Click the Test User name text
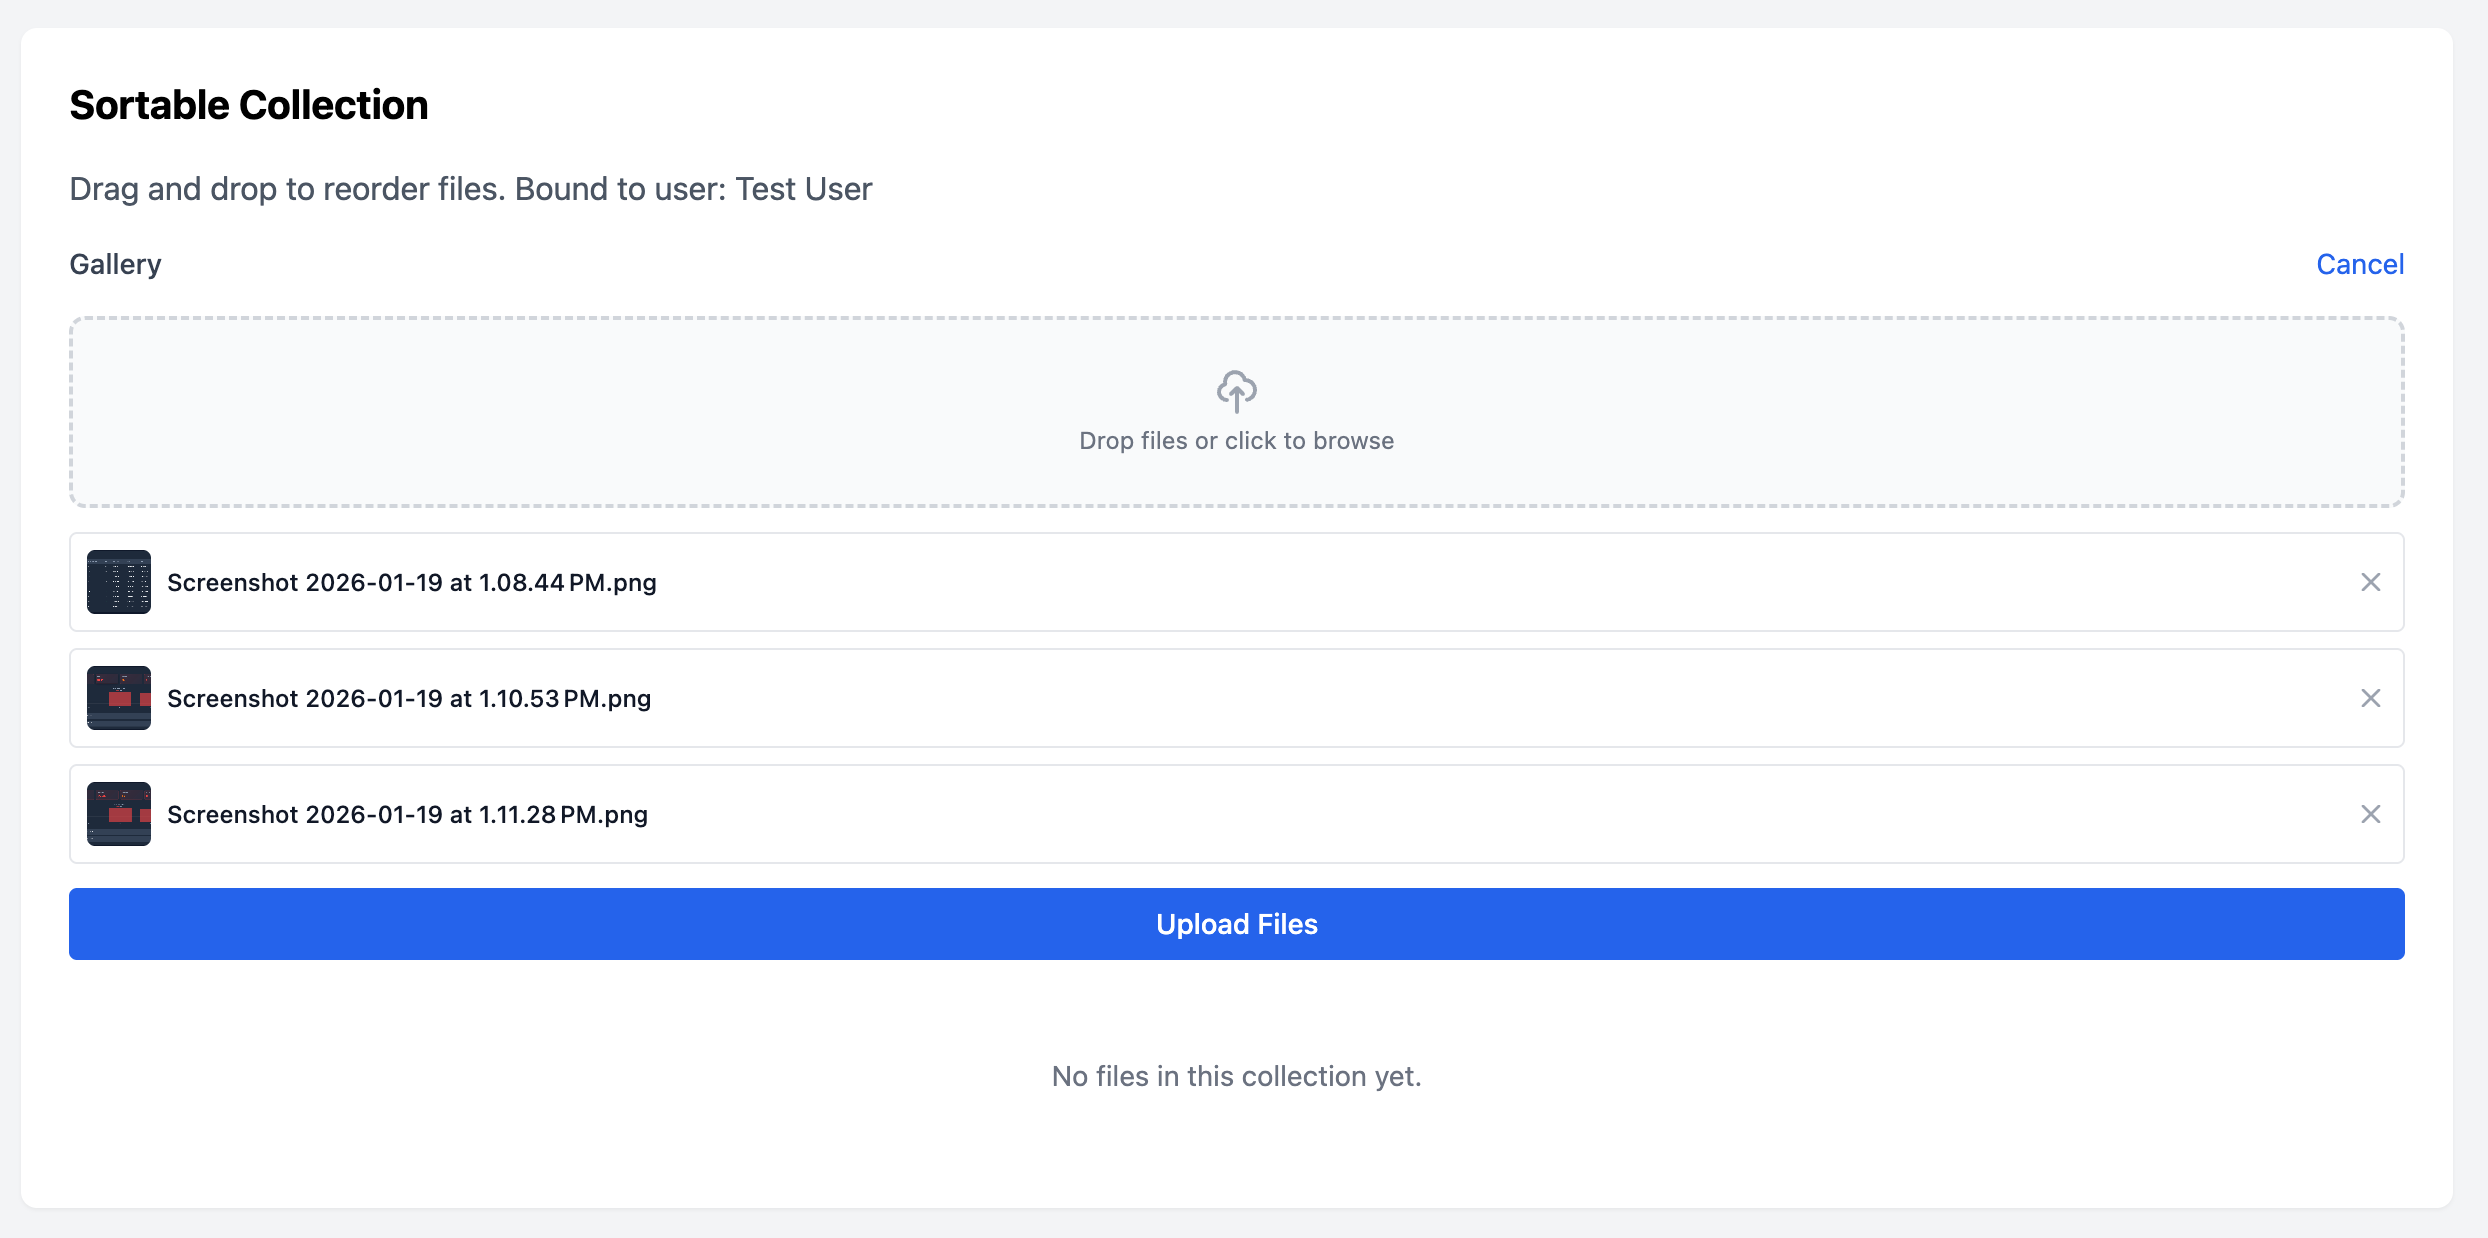 coord(803,189)
